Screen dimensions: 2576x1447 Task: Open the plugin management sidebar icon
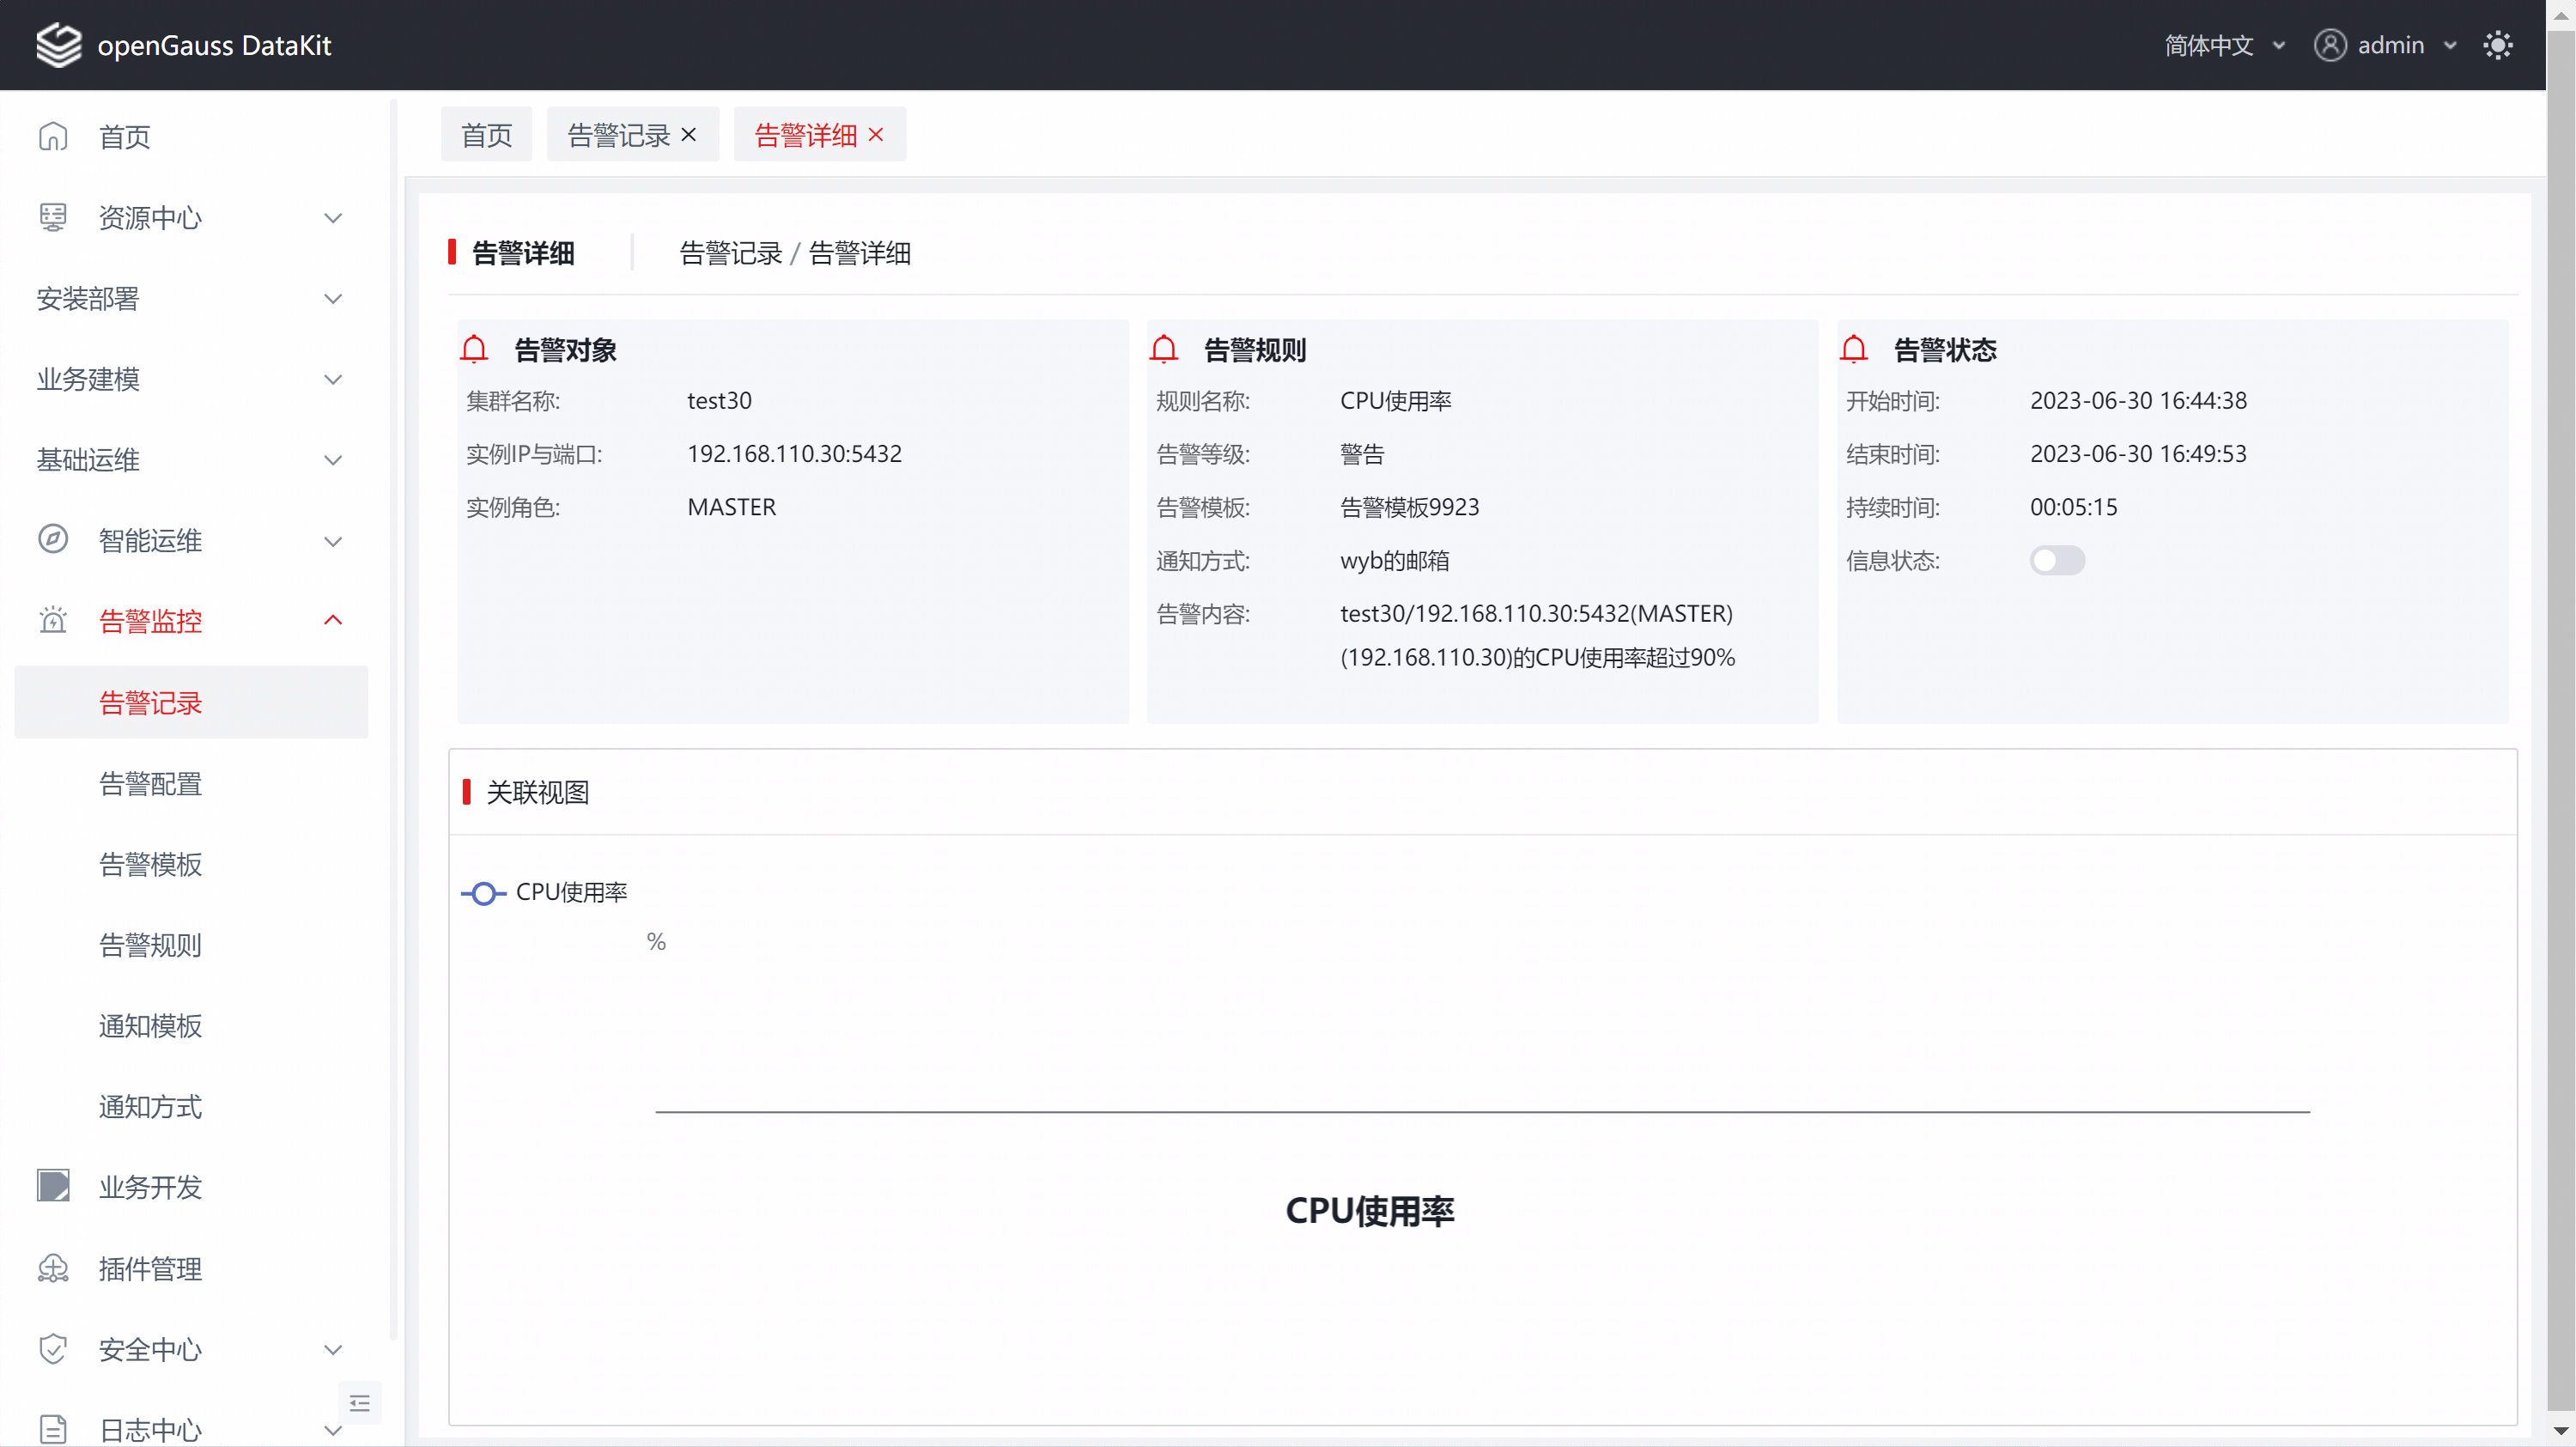53,1268
